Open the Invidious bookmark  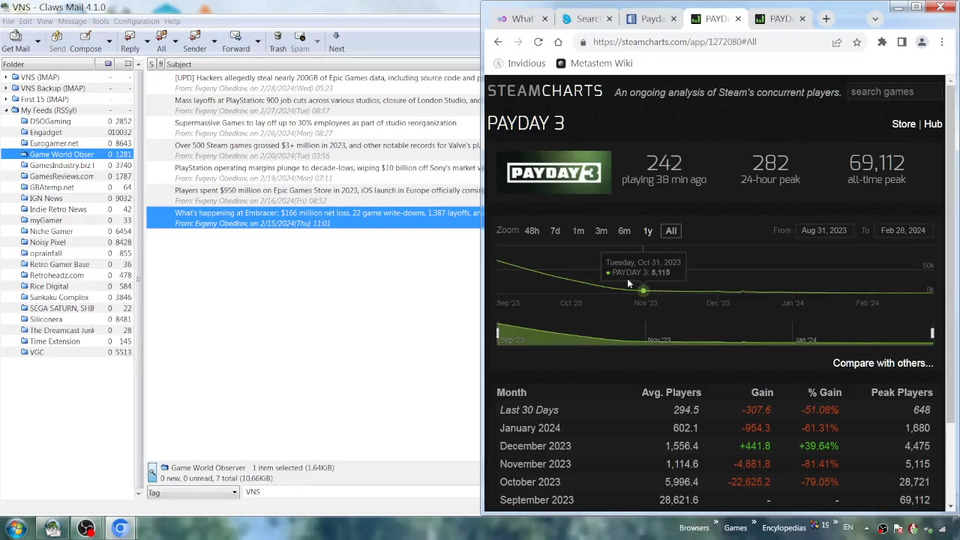tap(519, 63)
